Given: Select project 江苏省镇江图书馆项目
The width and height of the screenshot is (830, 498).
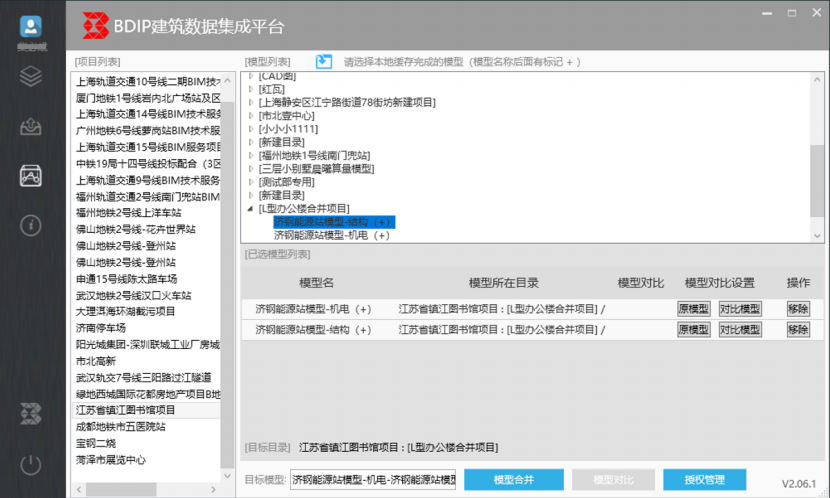Looking at the screenshot, I should [146, 410].
